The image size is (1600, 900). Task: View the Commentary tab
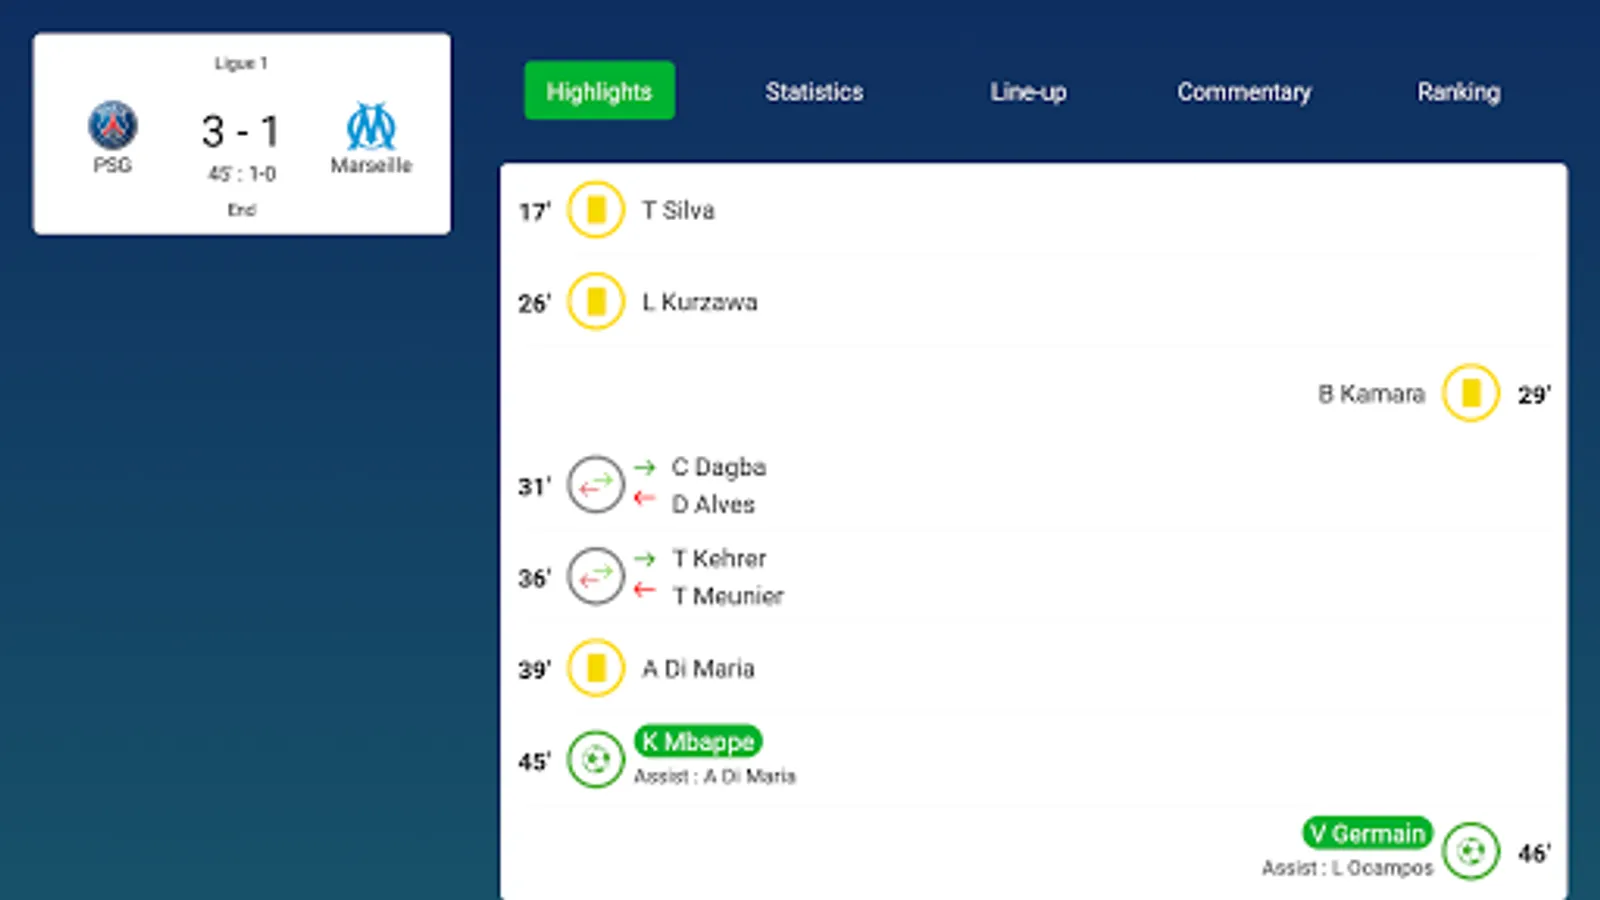point(1244,92)
